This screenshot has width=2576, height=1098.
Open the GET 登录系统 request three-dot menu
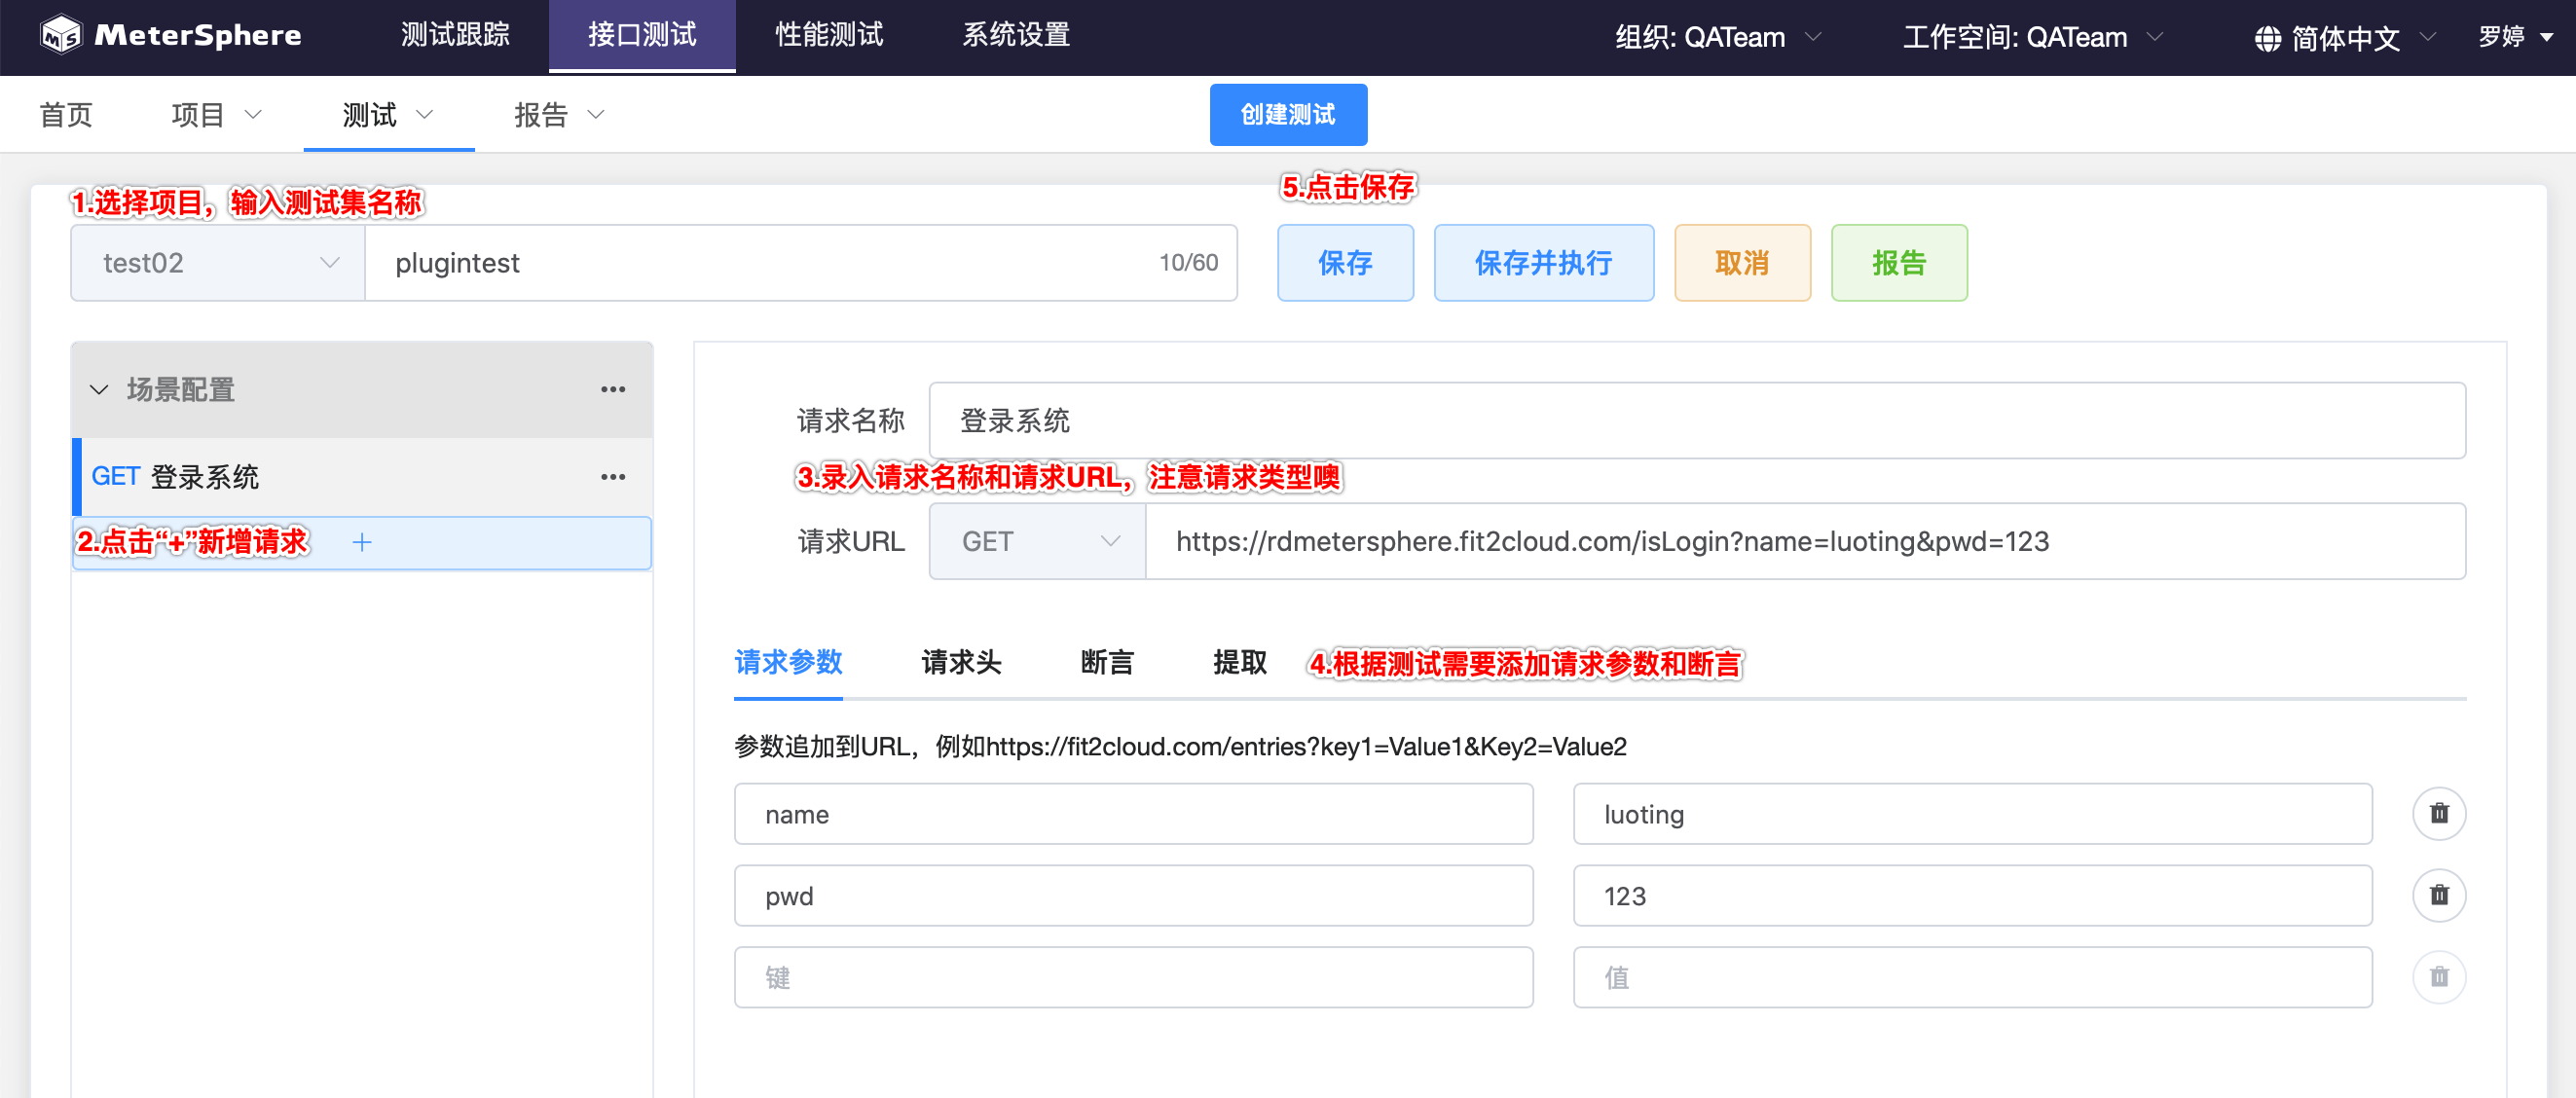pyautogui.click(x=613, y=477)
